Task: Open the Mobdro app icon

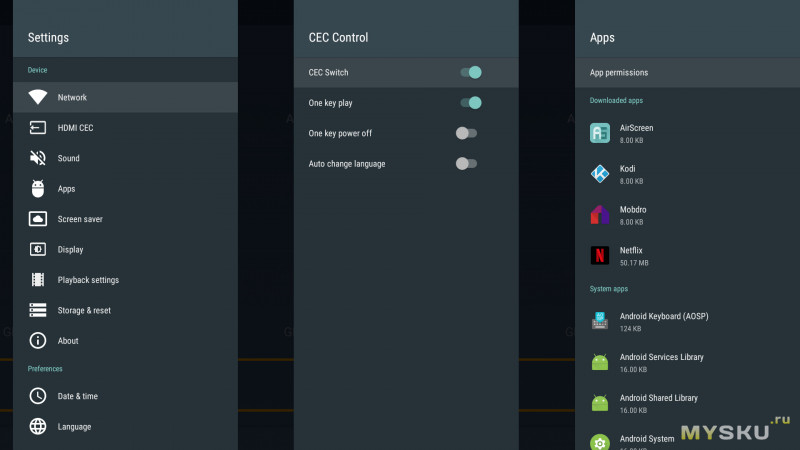Action: click(600, 214)
